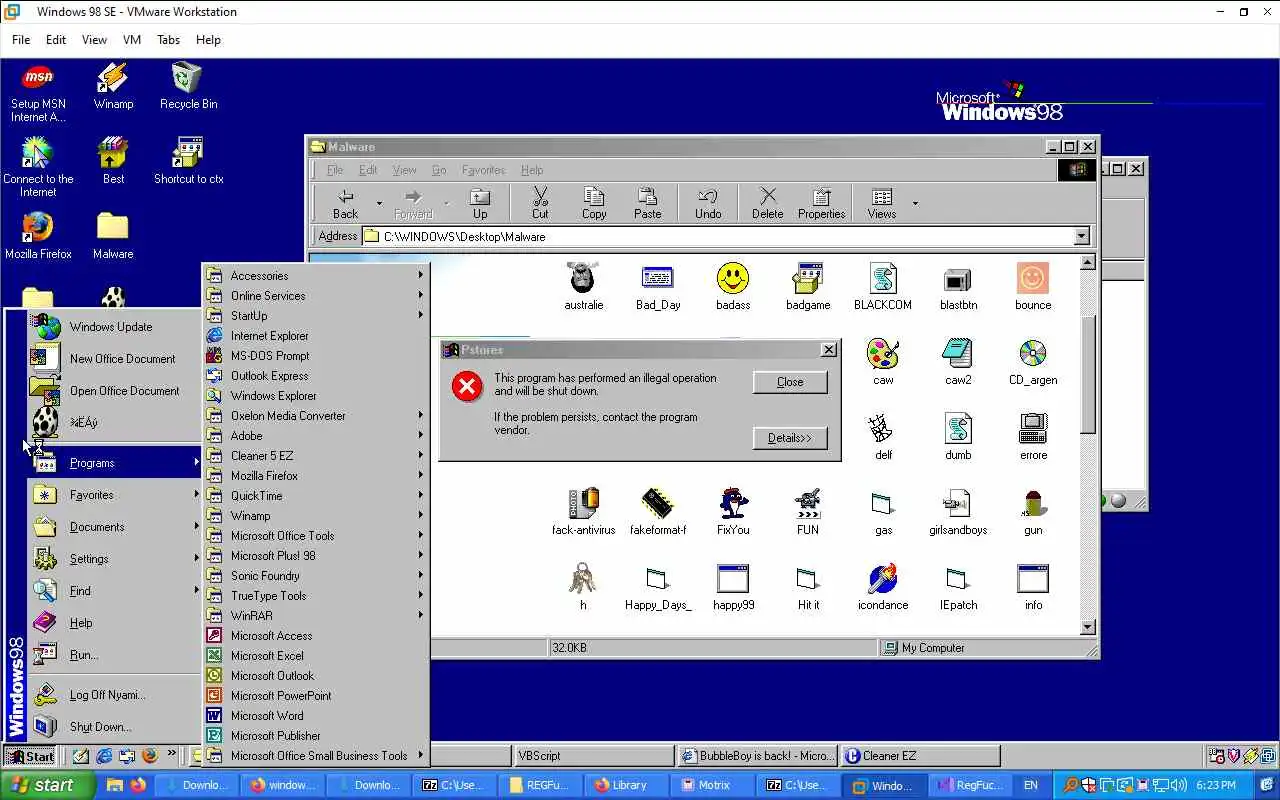Open the VMware Tabs menu

tap(168, 40)
